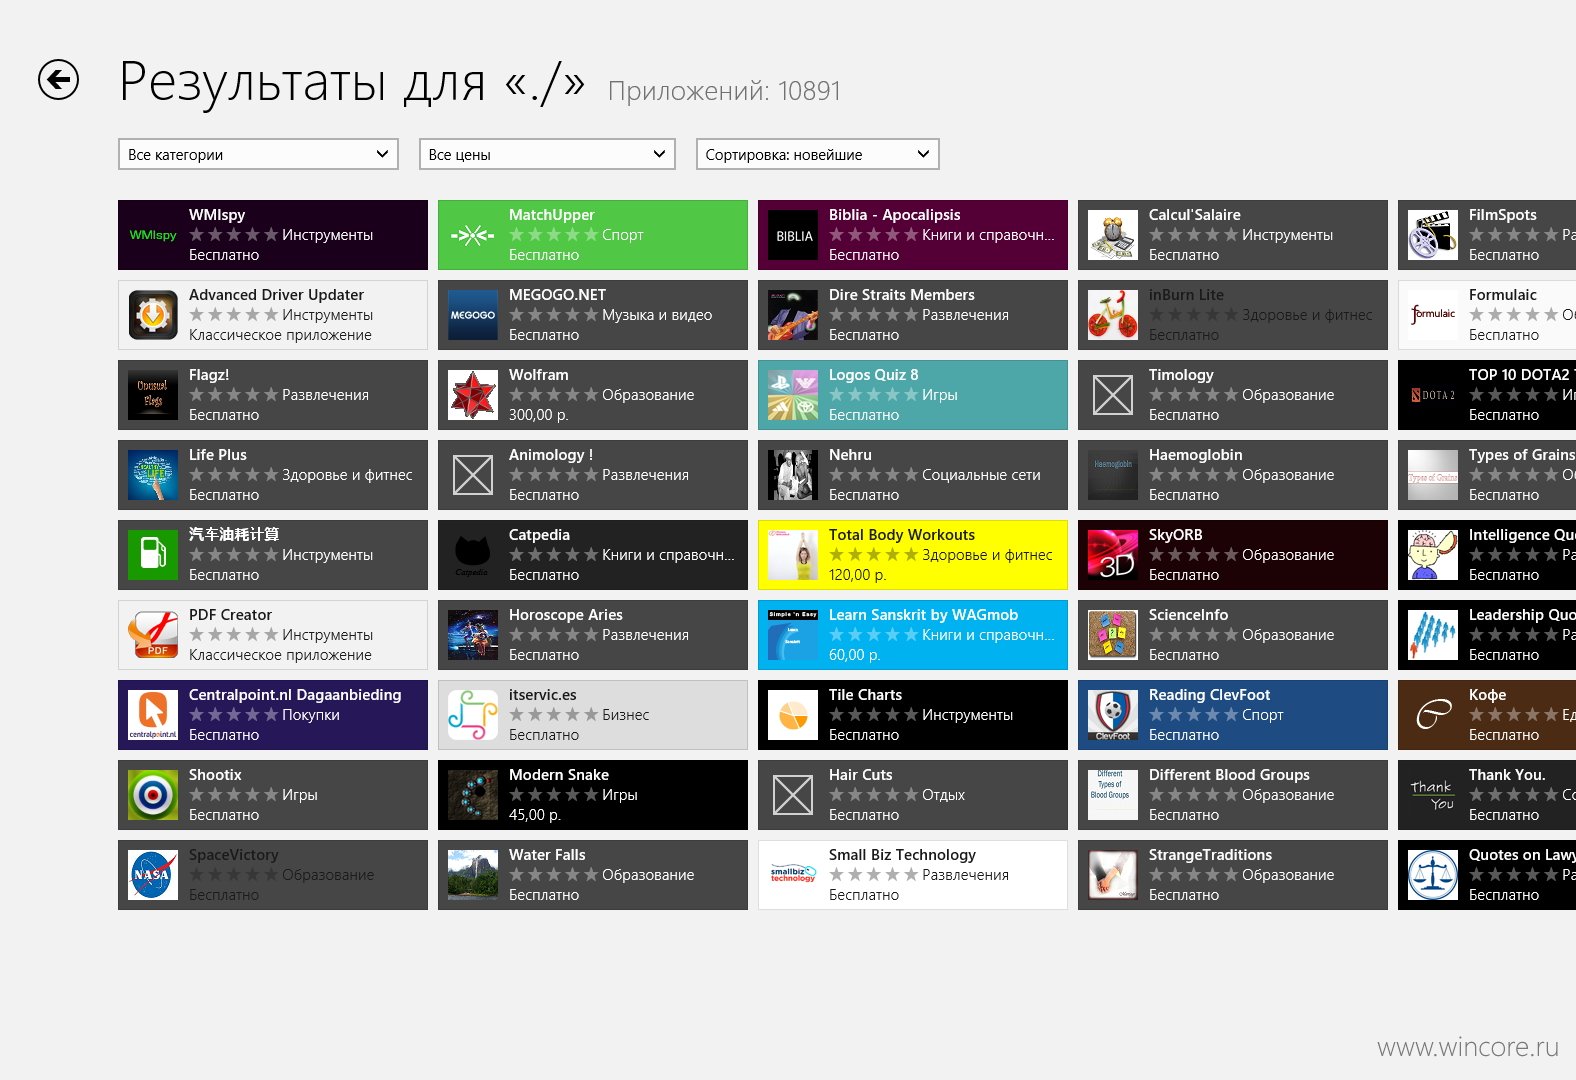Image resolution: width=1576 pixels, height=1080 pixels.
Task: Click the Leadership Quotes app icon
Action: (1433, 635)
